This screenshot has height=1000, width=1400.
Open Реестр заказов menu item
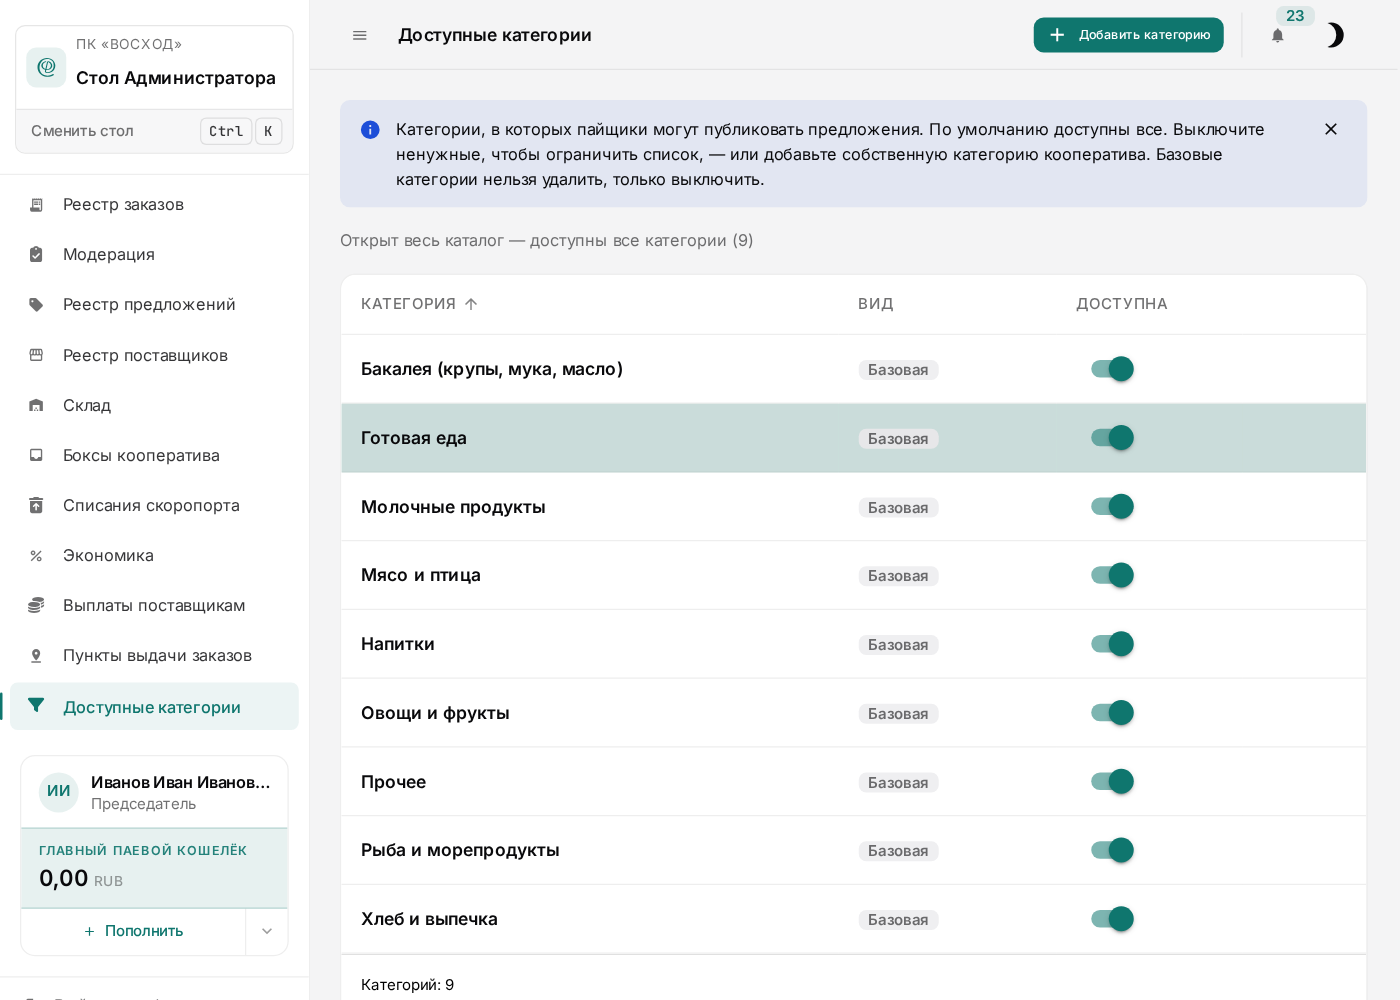[154, 205]
